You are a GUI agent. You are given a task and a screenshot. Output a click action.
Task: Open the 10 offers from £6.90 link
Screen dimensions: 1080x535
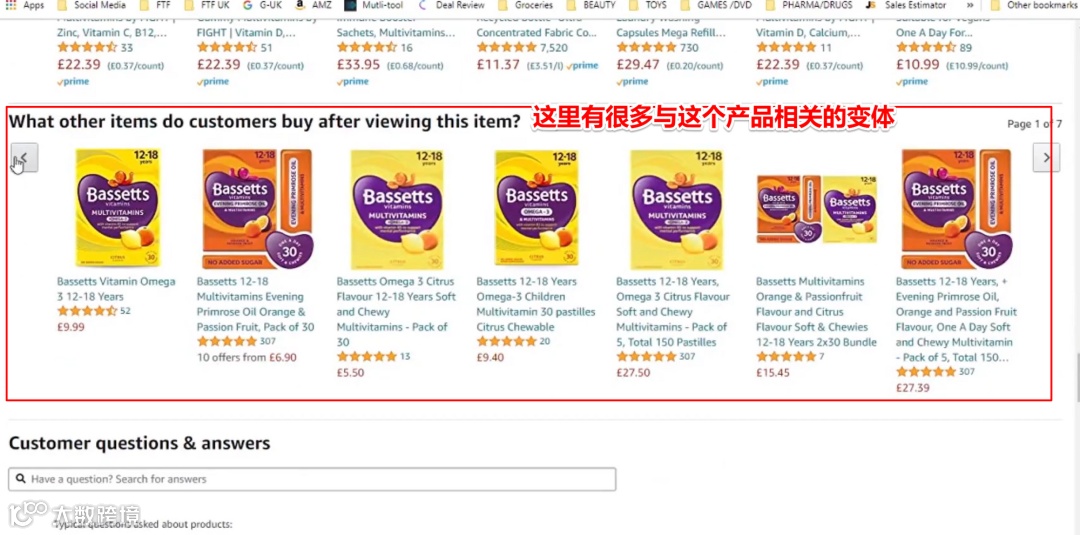[x=247, y=357]
